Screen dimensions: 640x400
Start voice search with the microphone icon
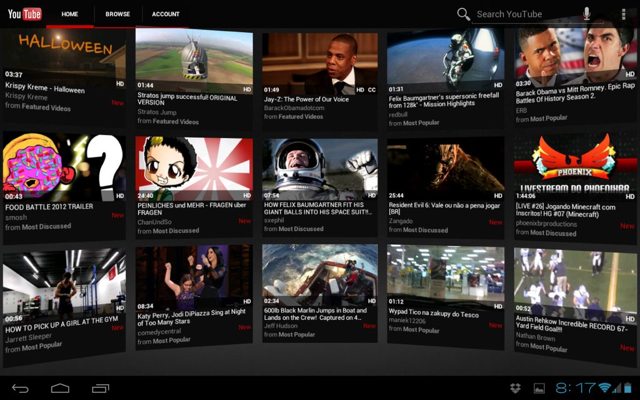587,13
